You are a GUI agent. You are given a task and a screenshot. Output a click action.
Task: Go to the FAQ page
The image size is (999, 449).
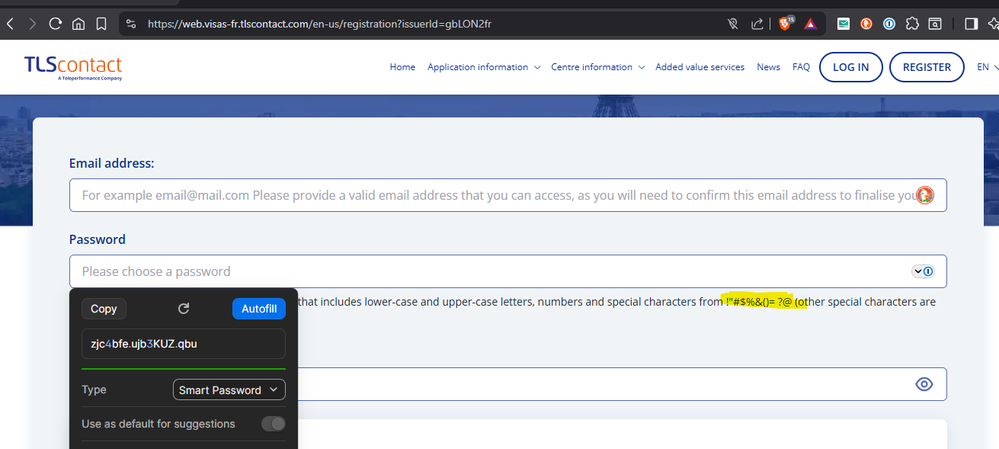click(801, 67)
